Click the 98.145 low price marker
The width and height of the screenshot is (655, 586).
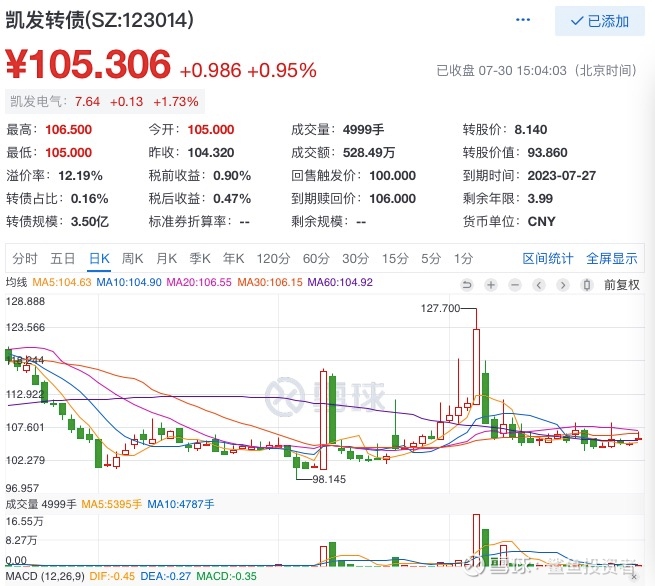point(329,479)
